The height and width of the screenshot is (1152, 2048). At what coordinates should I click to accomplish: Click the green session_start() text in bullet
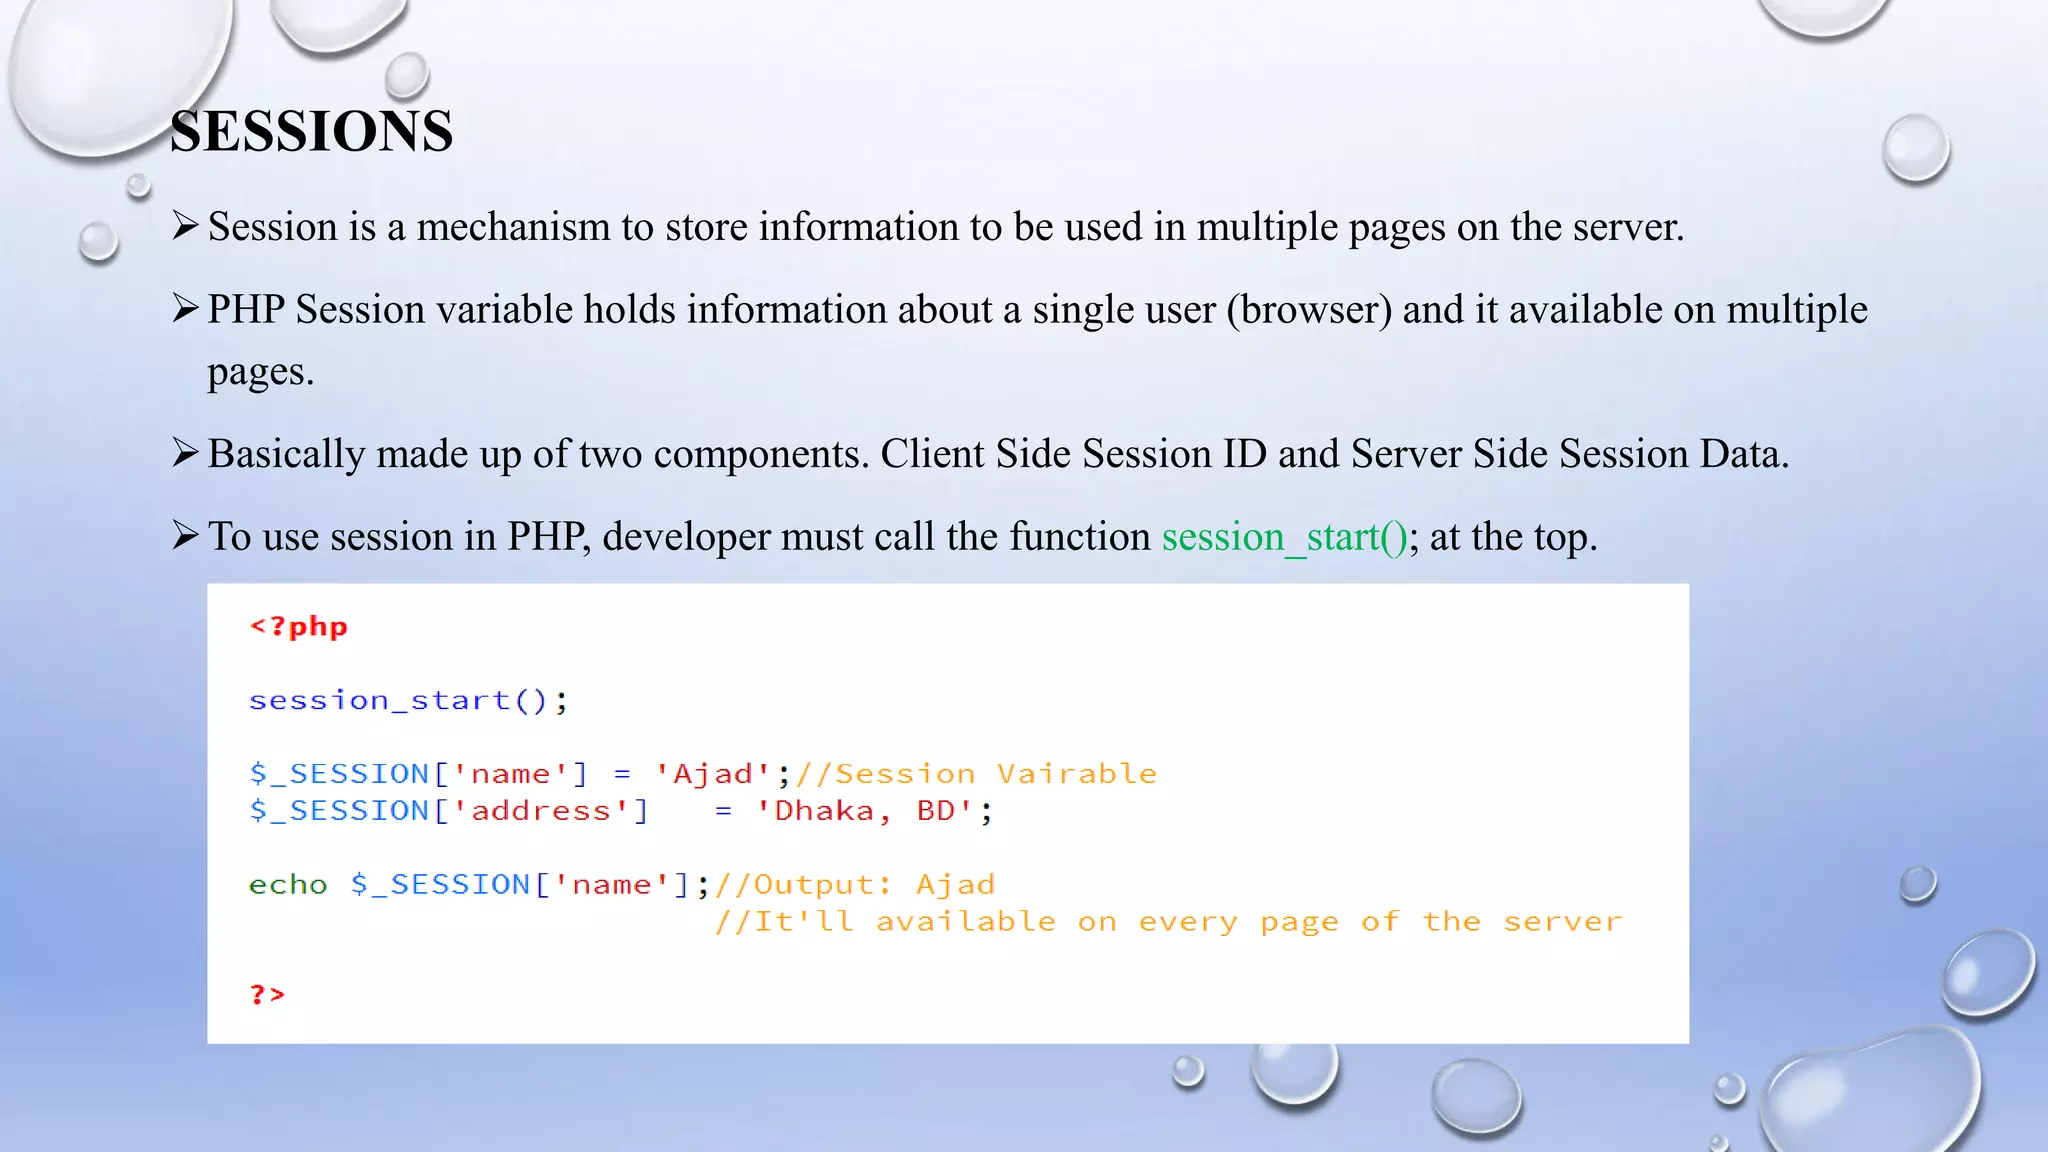click(1284, 537)
